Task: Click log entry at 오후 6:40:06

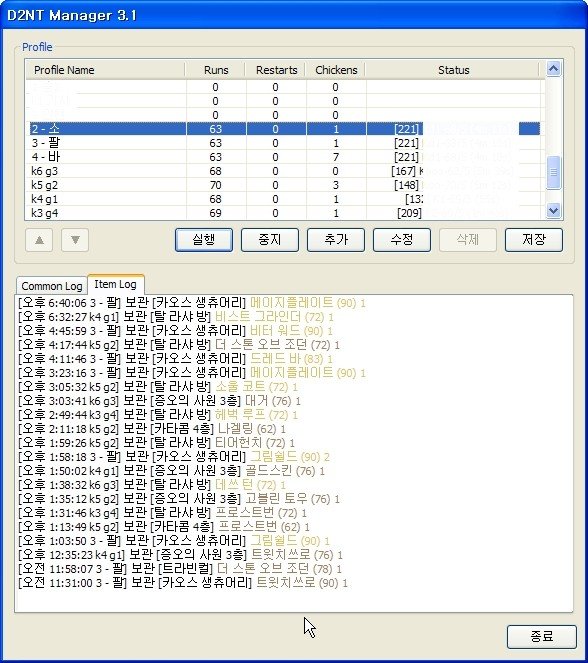Action: coord(192,303)
